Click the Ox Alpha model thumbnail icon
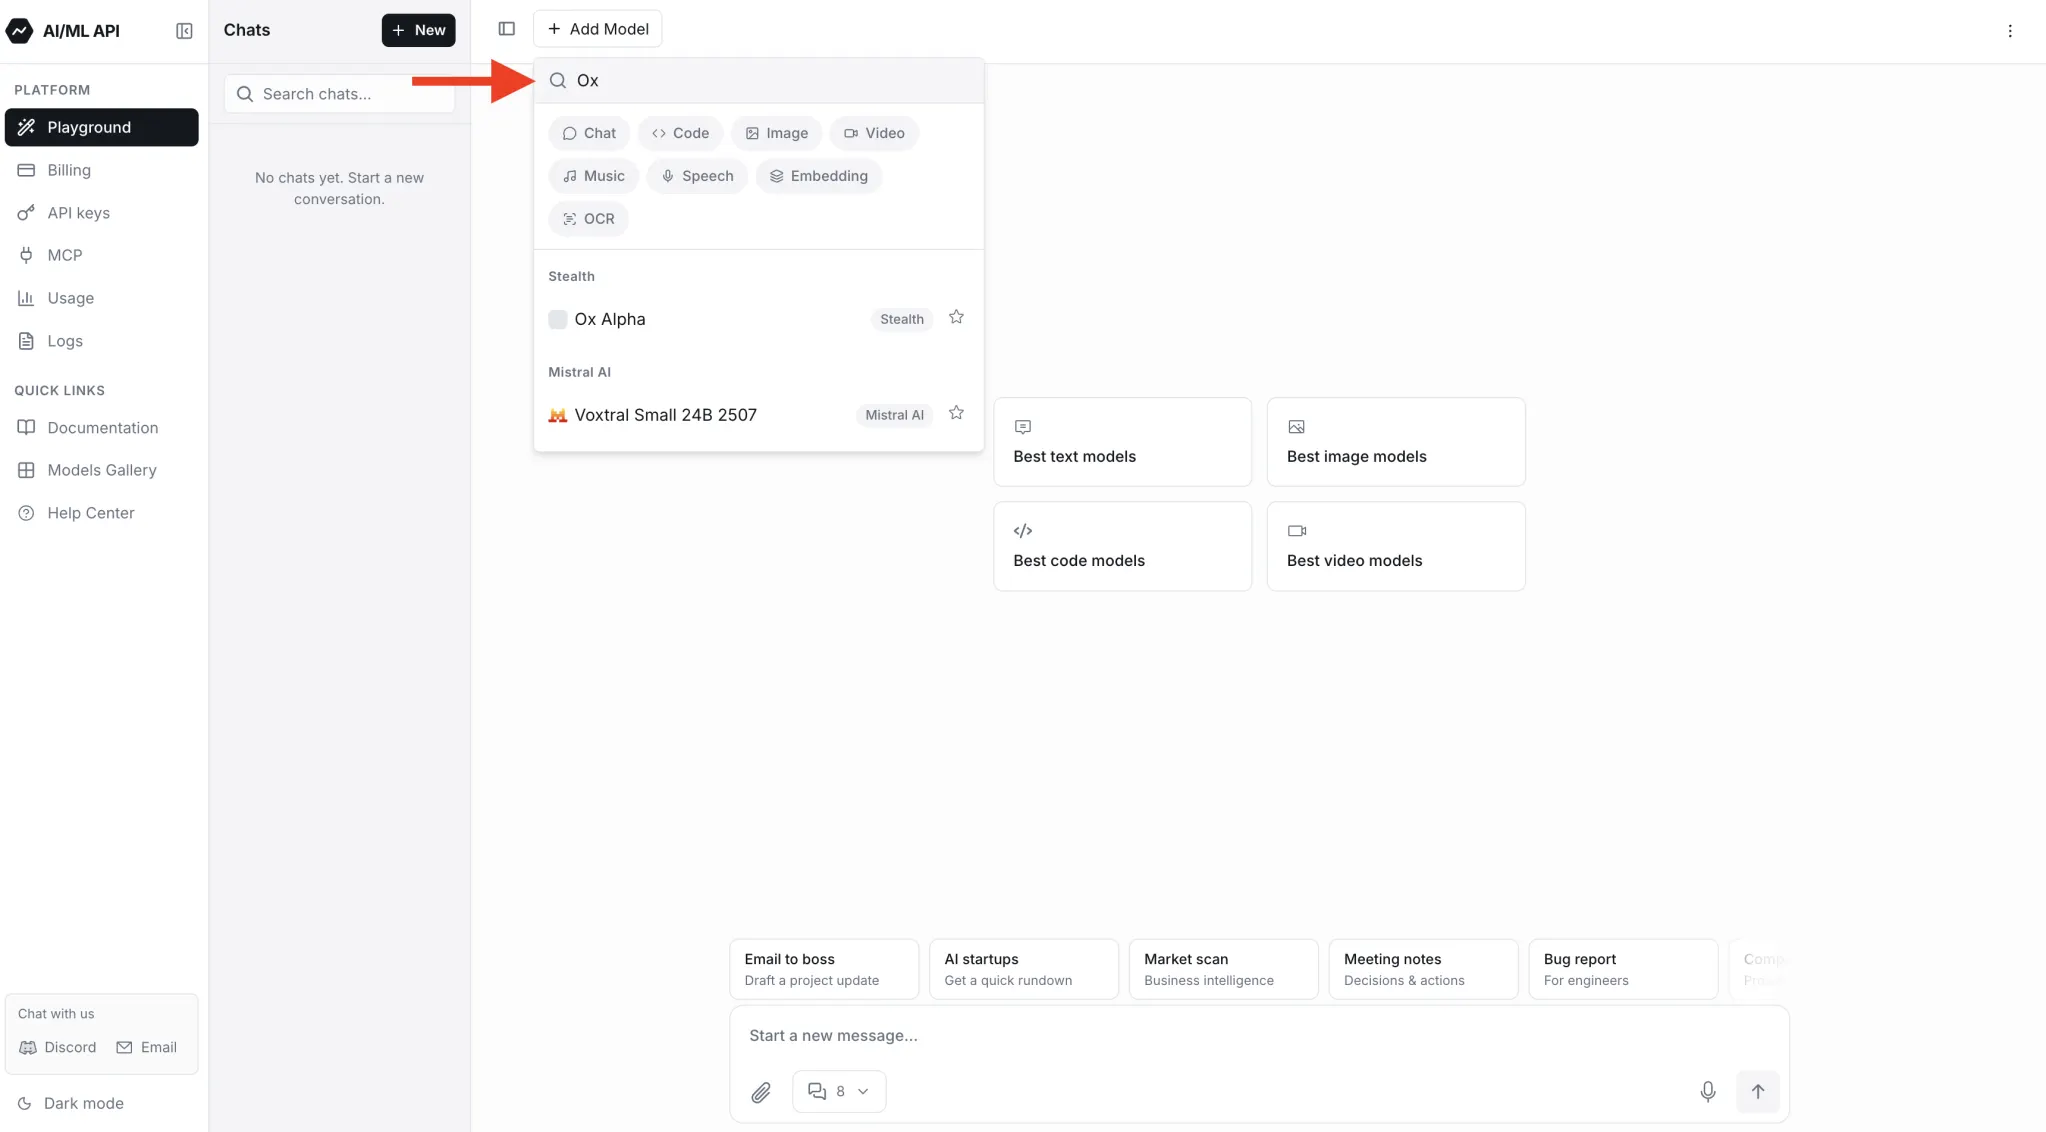Screen dimensions: 2046x1132 click(558, 319)
